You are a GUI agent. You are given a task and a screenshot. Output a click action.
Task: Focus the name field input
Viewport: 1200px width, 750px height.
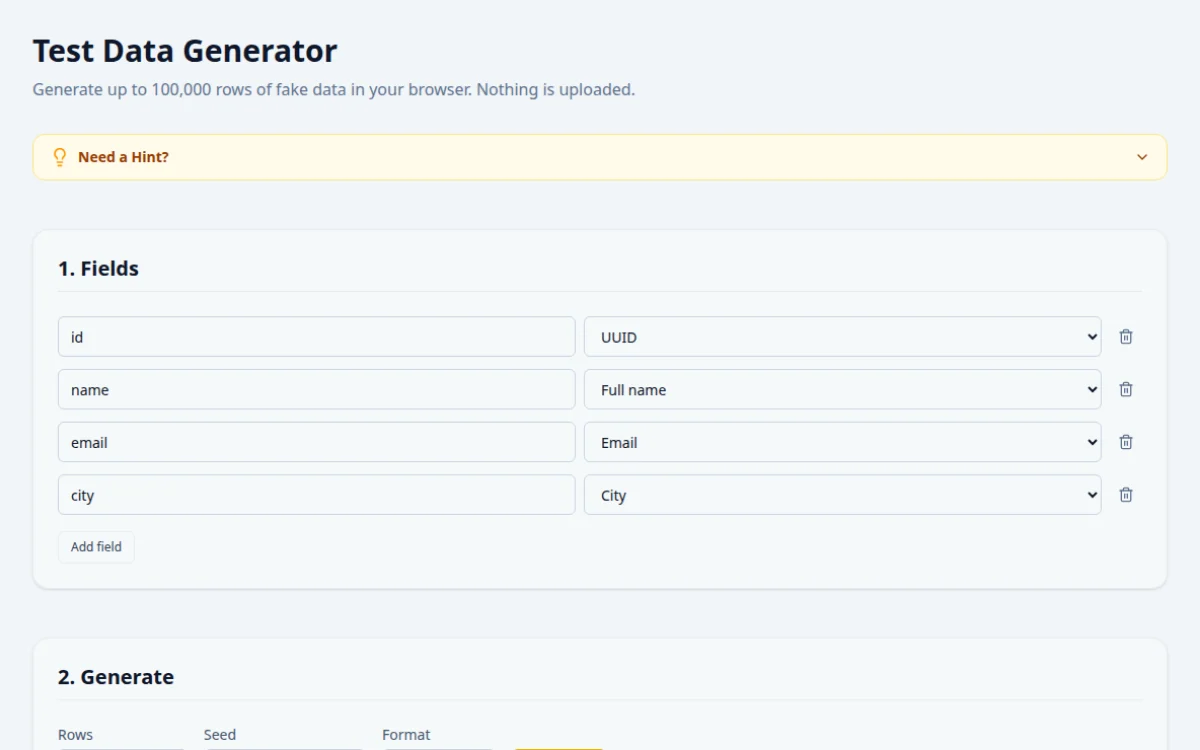pyautogui.click(x=317, y=389)
